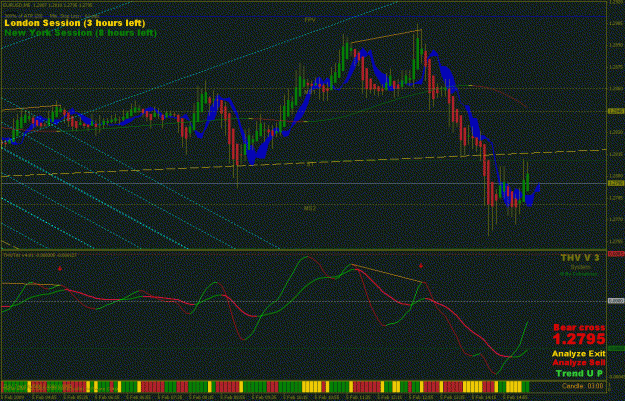Select the left red down-arrow signal in oscillator
The height and width of the screenshot is (401, 625).
(x=60, y=269)
